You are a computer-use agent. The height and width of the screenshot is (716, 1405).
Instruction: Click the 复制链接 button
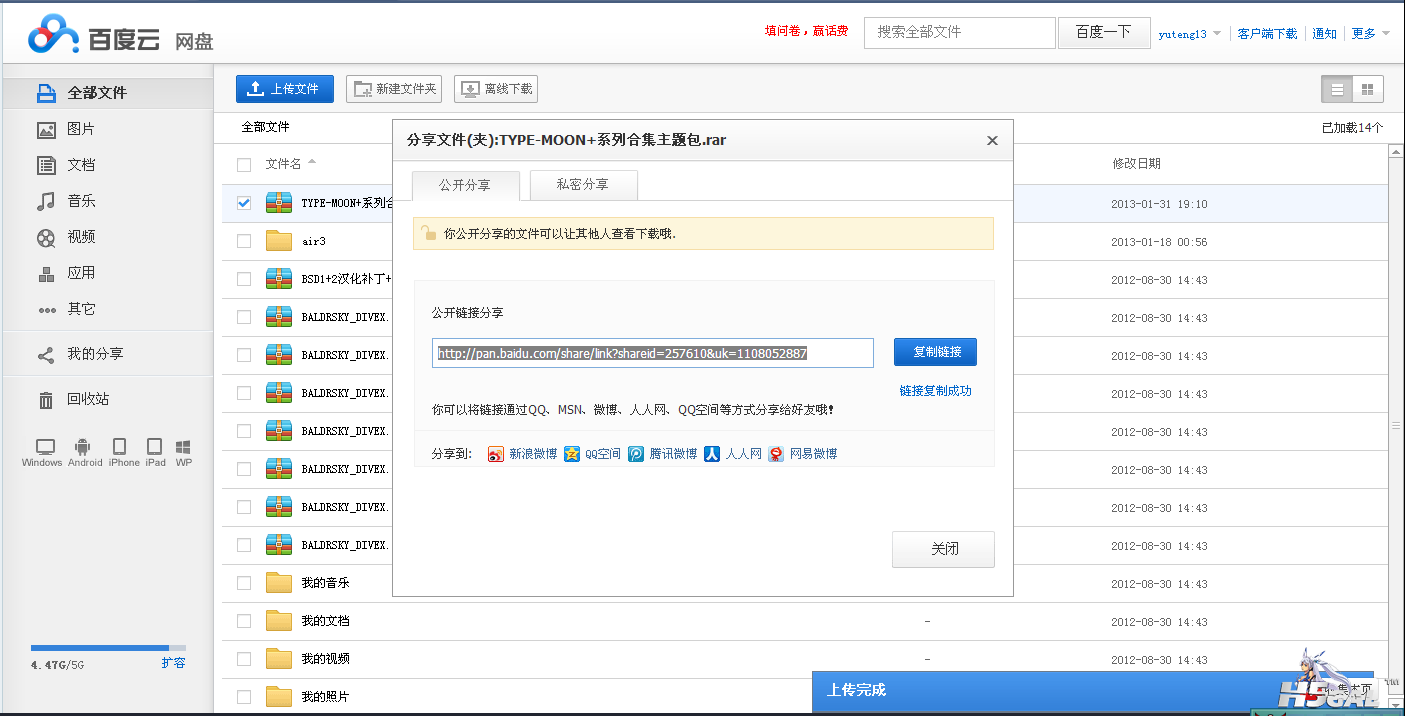point(935,352)
